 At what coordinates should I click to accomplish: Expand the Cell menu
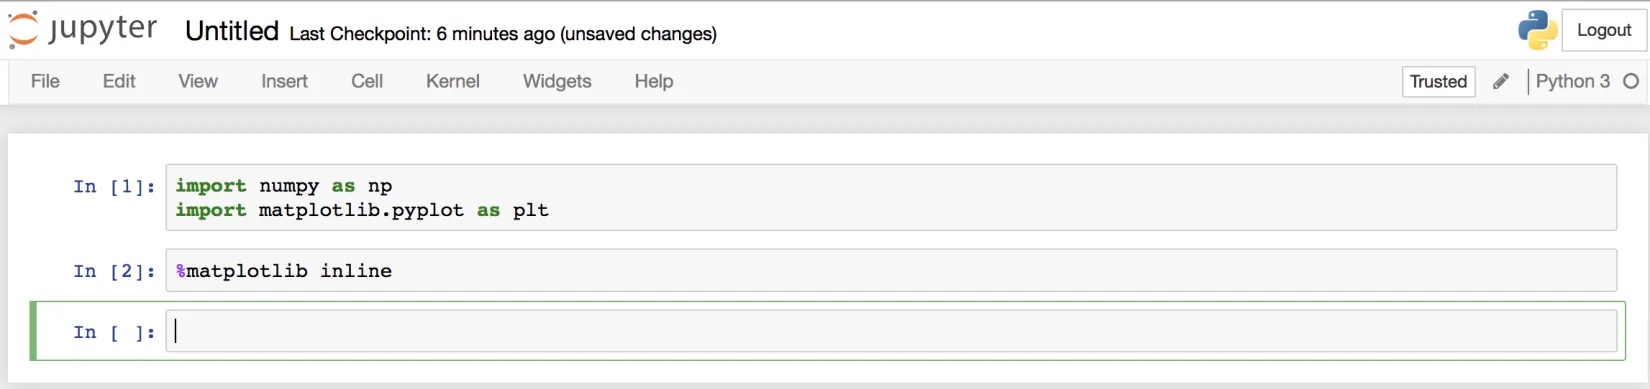point(367,81)
